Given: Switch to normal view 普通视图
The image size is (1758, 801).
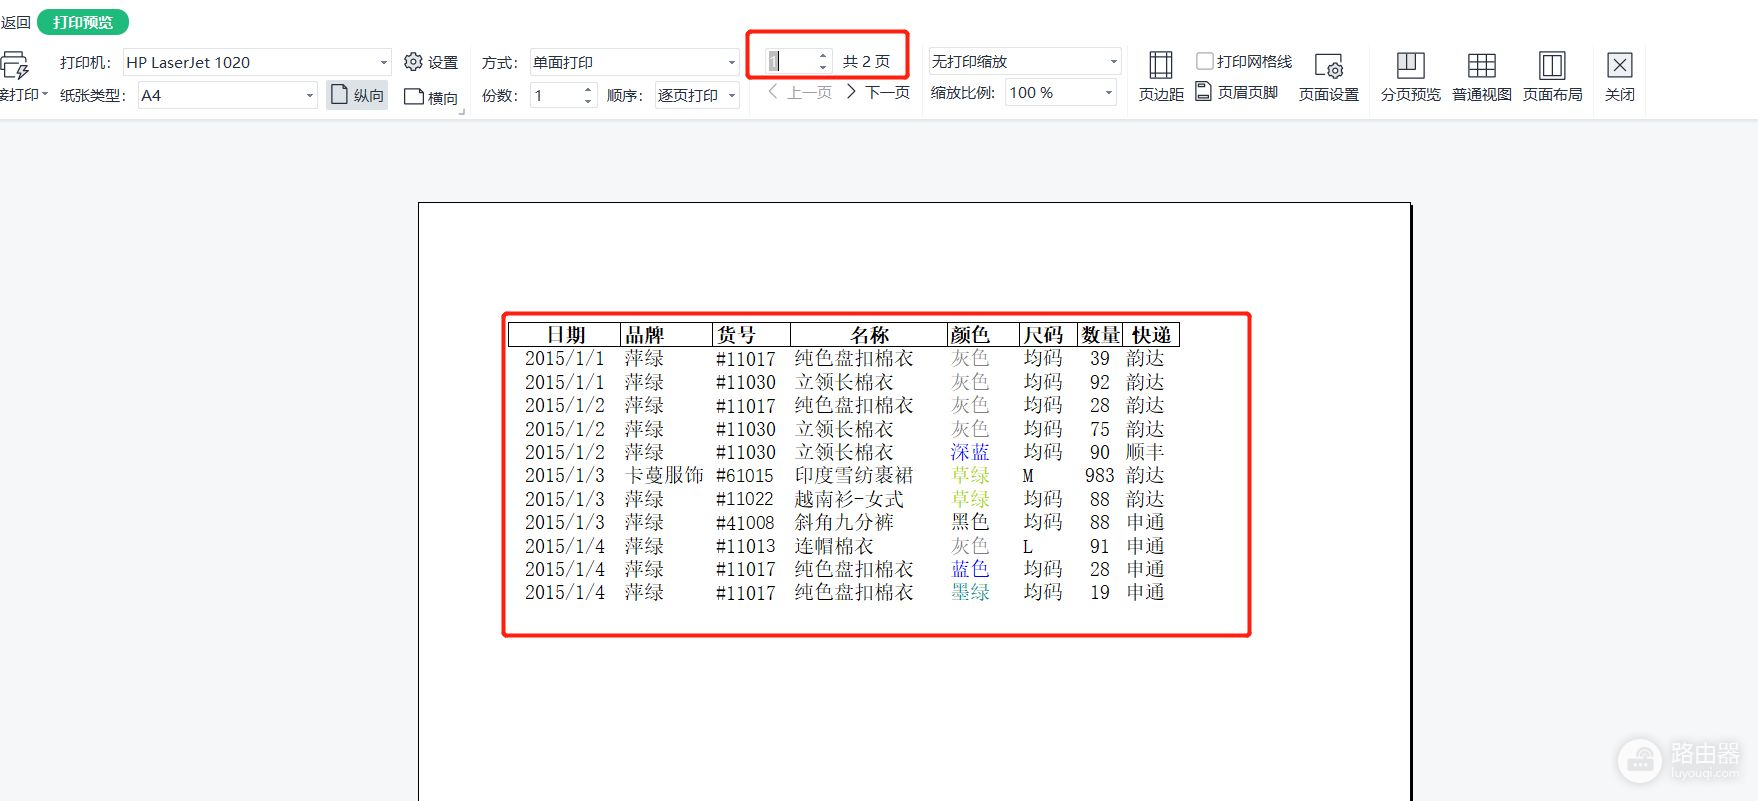Looking at the screenshot, I should coord(1481,77).
